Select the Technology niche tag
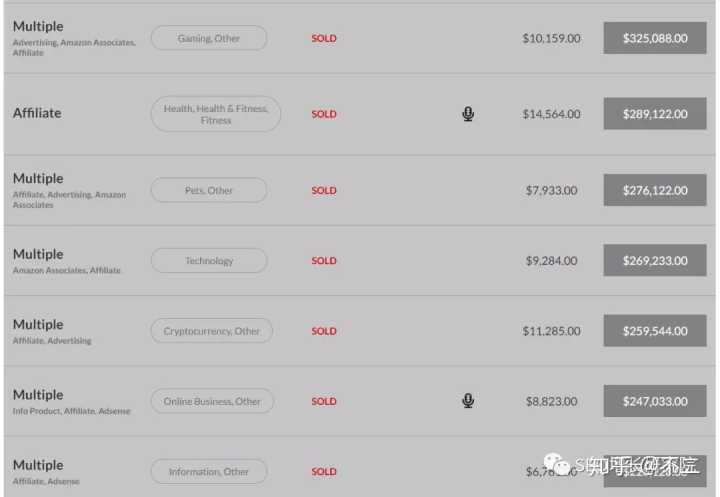Screen dimensions: 720x497 tap(209, 260)
